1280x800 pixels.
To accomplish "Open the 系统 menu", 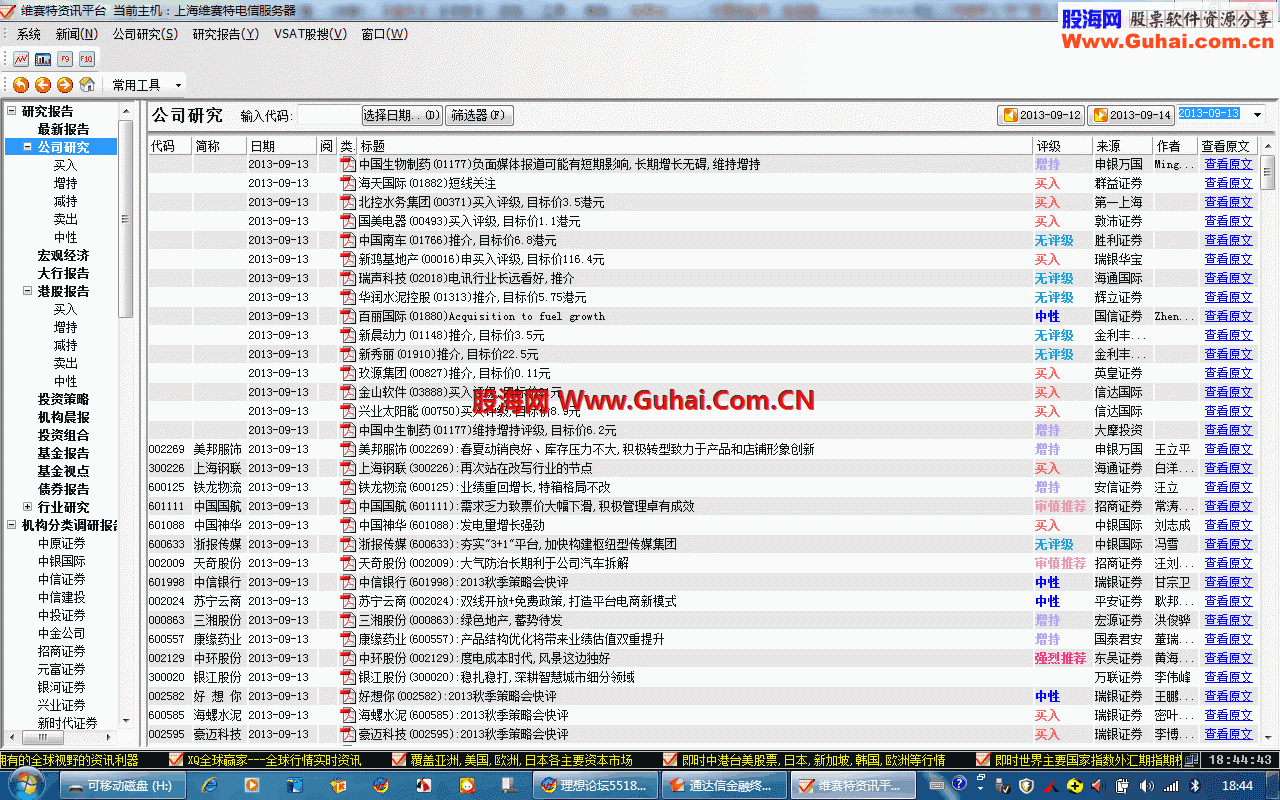I will (29, 34).
